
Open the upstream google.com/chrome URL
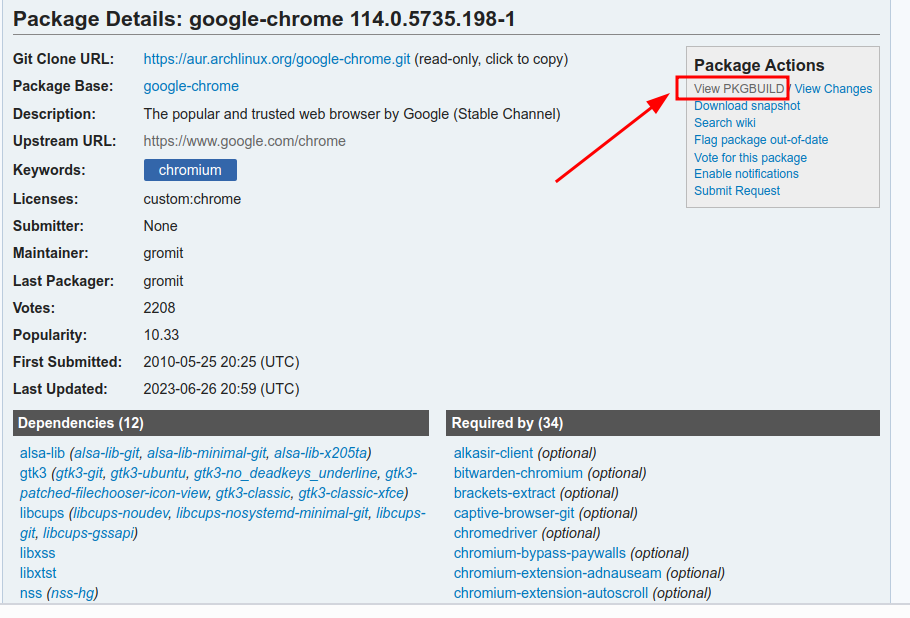(x=244, y=141)
